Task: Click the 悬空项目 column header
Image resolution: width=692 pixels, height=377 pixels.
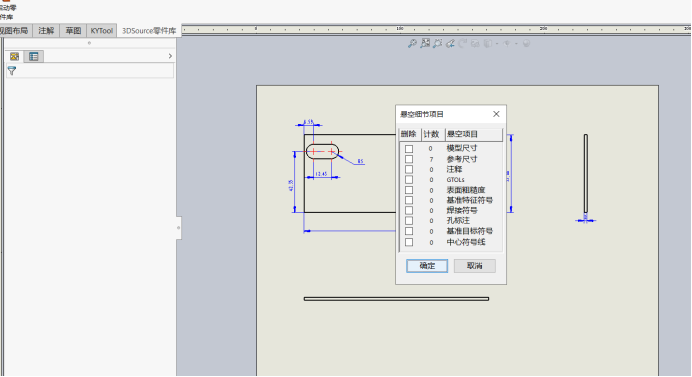Action: (x=474, y=134)
